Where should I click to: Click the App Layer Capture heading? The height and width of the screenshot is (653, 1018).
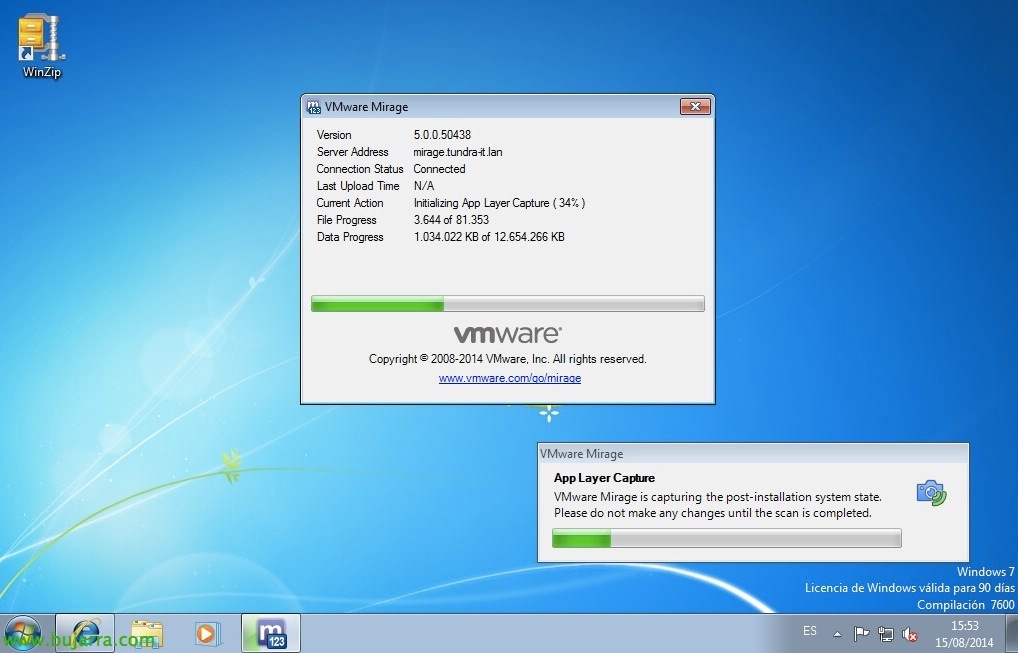[604, 478]
